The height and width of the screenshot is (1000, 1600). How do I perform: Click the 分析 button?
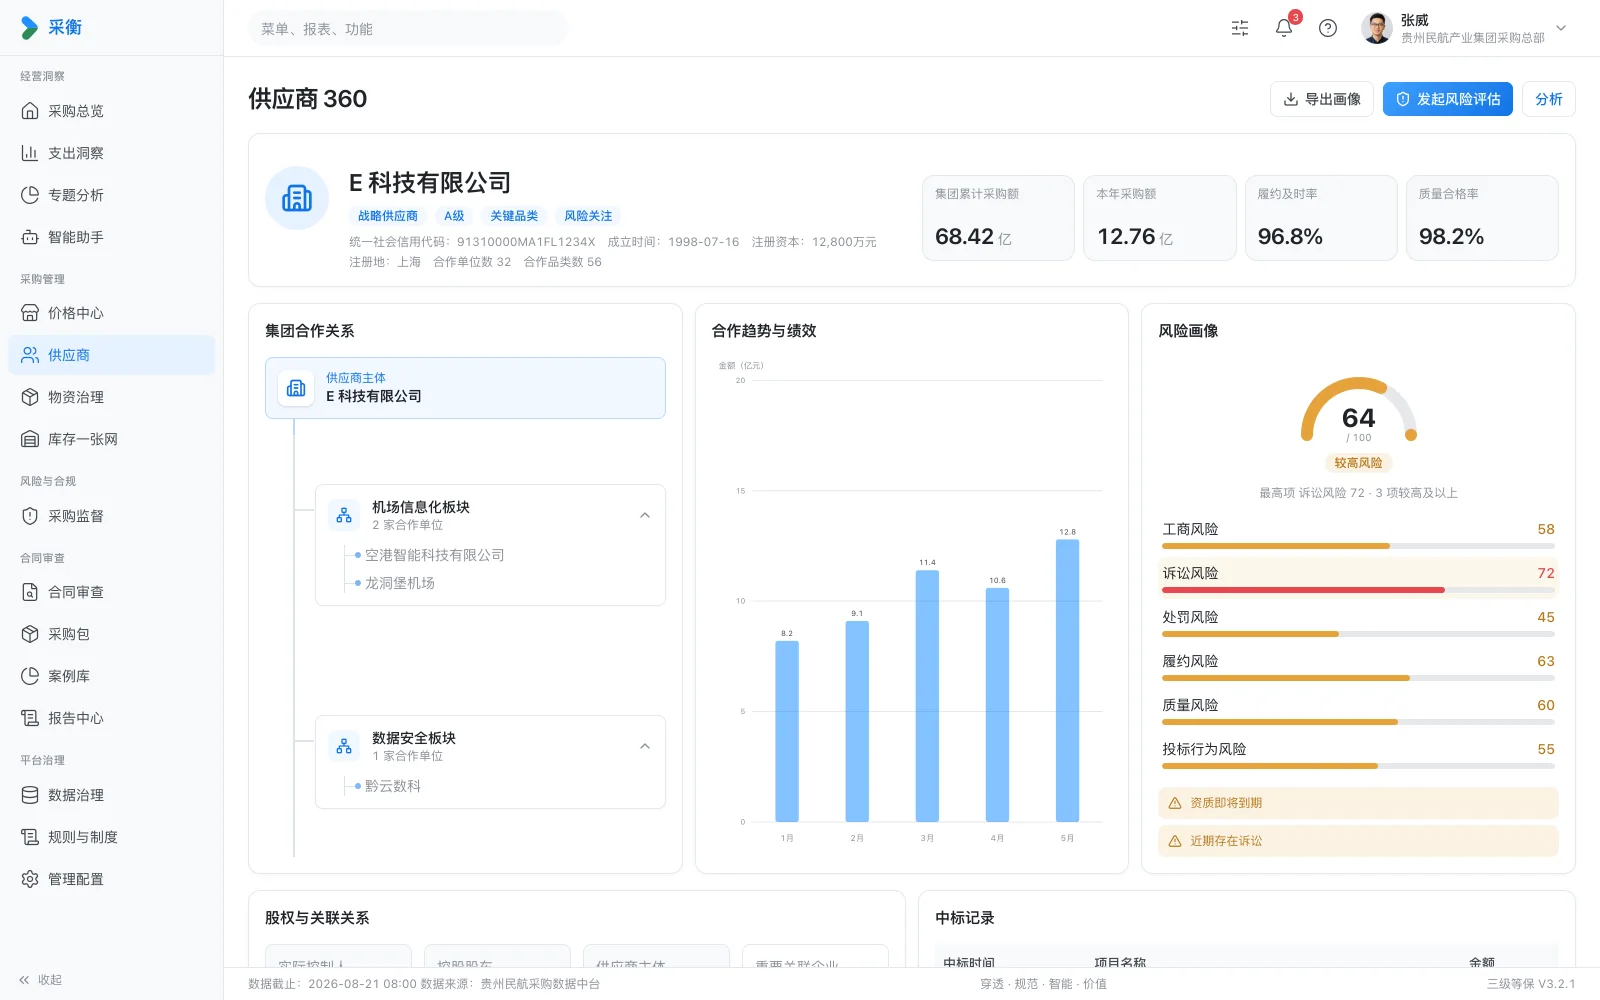(x=1549, y=99)
